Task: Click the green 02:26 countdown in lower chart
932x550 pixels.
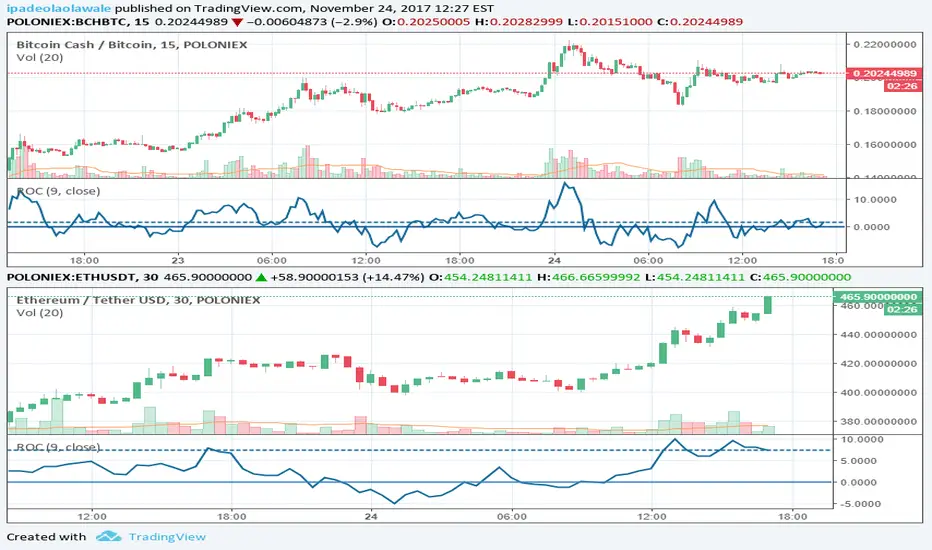Action: pyautogui.click(x=903, y=310)
